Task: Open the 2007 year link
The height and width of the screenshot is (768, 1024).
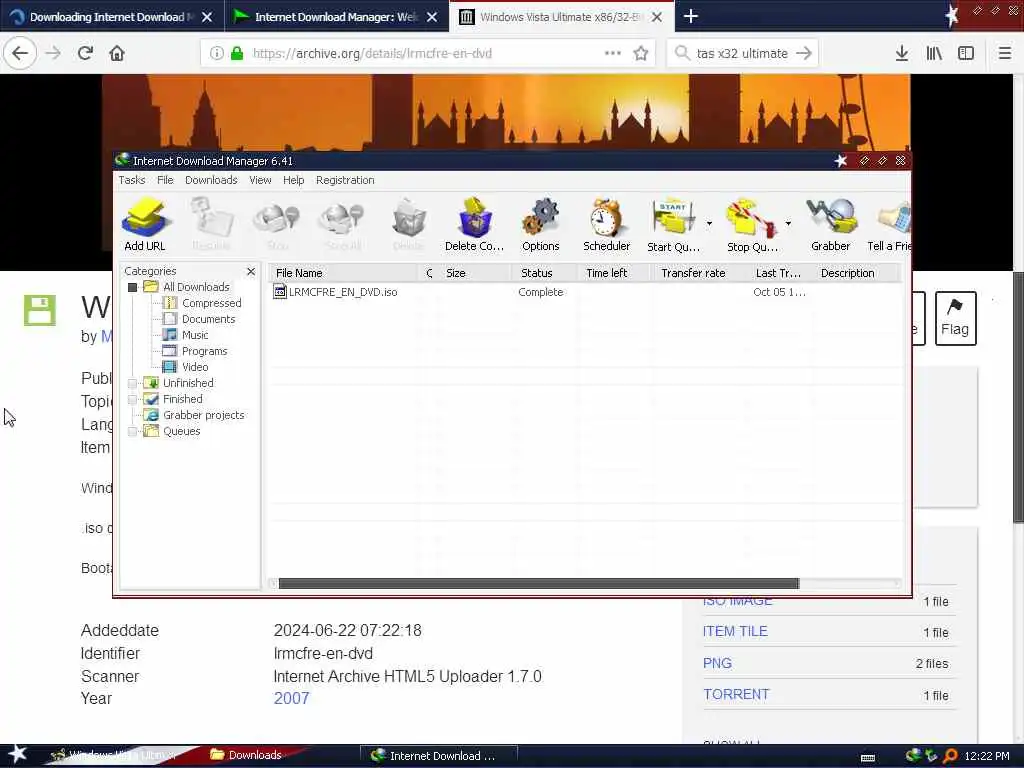Action: [x=291, y=698]
